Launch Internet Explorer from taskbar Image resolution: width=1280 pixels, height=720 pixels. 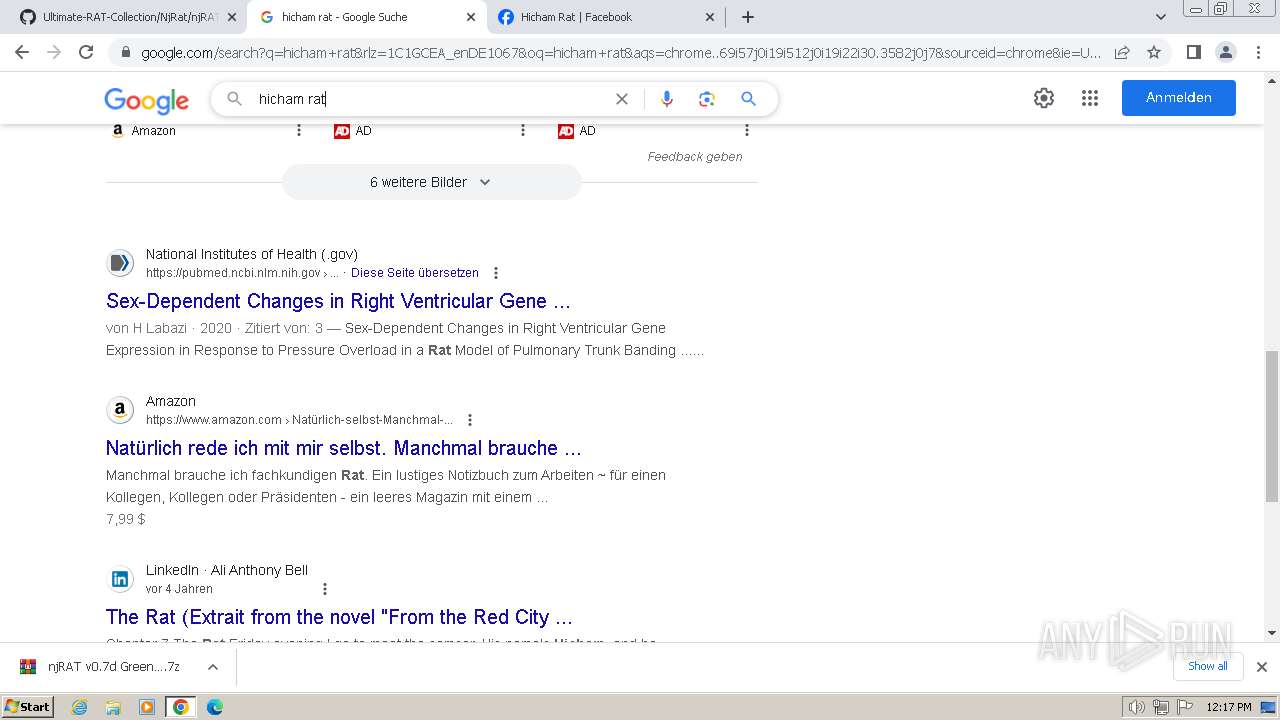click(x=79, y=707)
